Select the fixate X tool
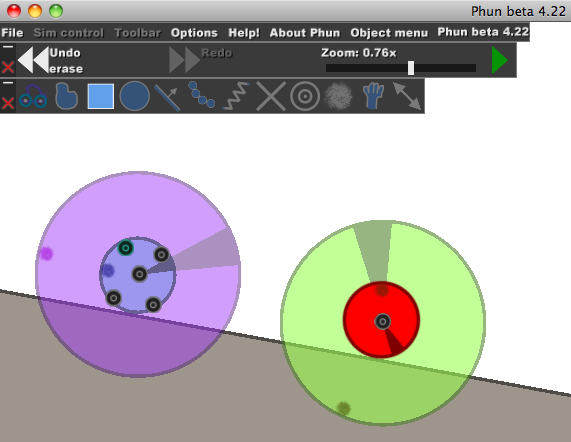 coord(271,96)
